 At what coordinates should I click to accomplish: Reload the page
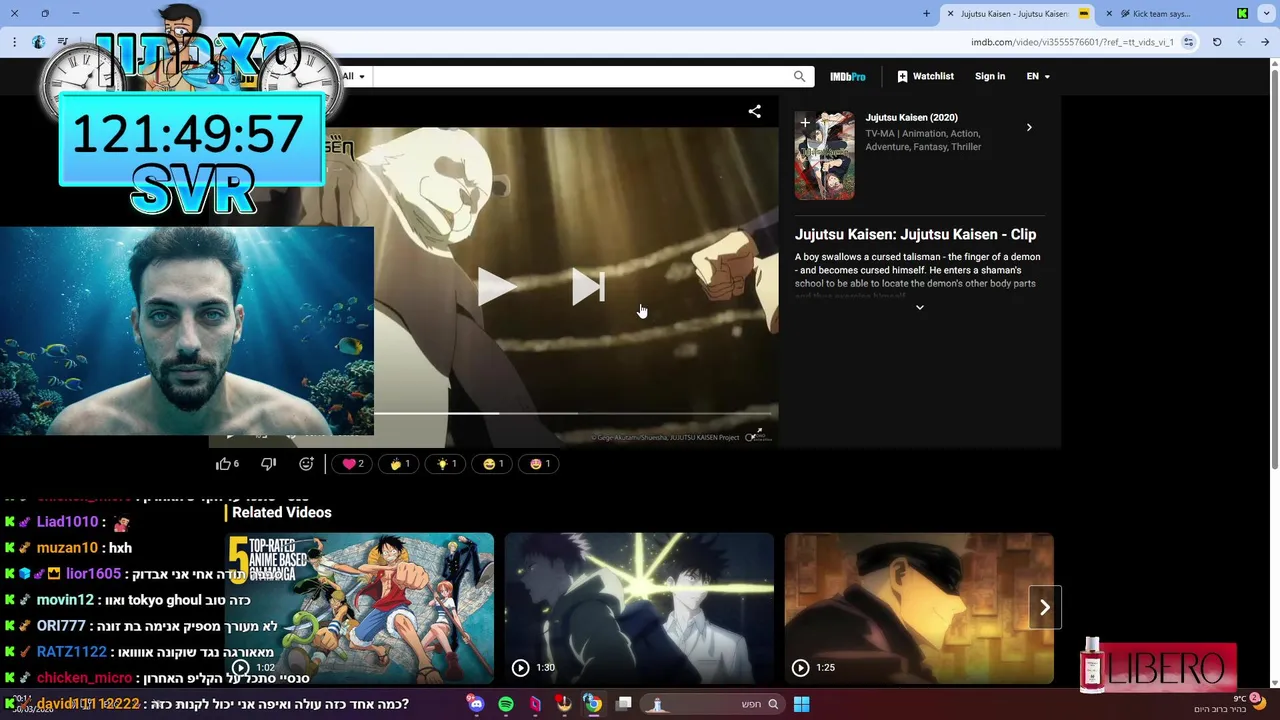(1217, 42)
